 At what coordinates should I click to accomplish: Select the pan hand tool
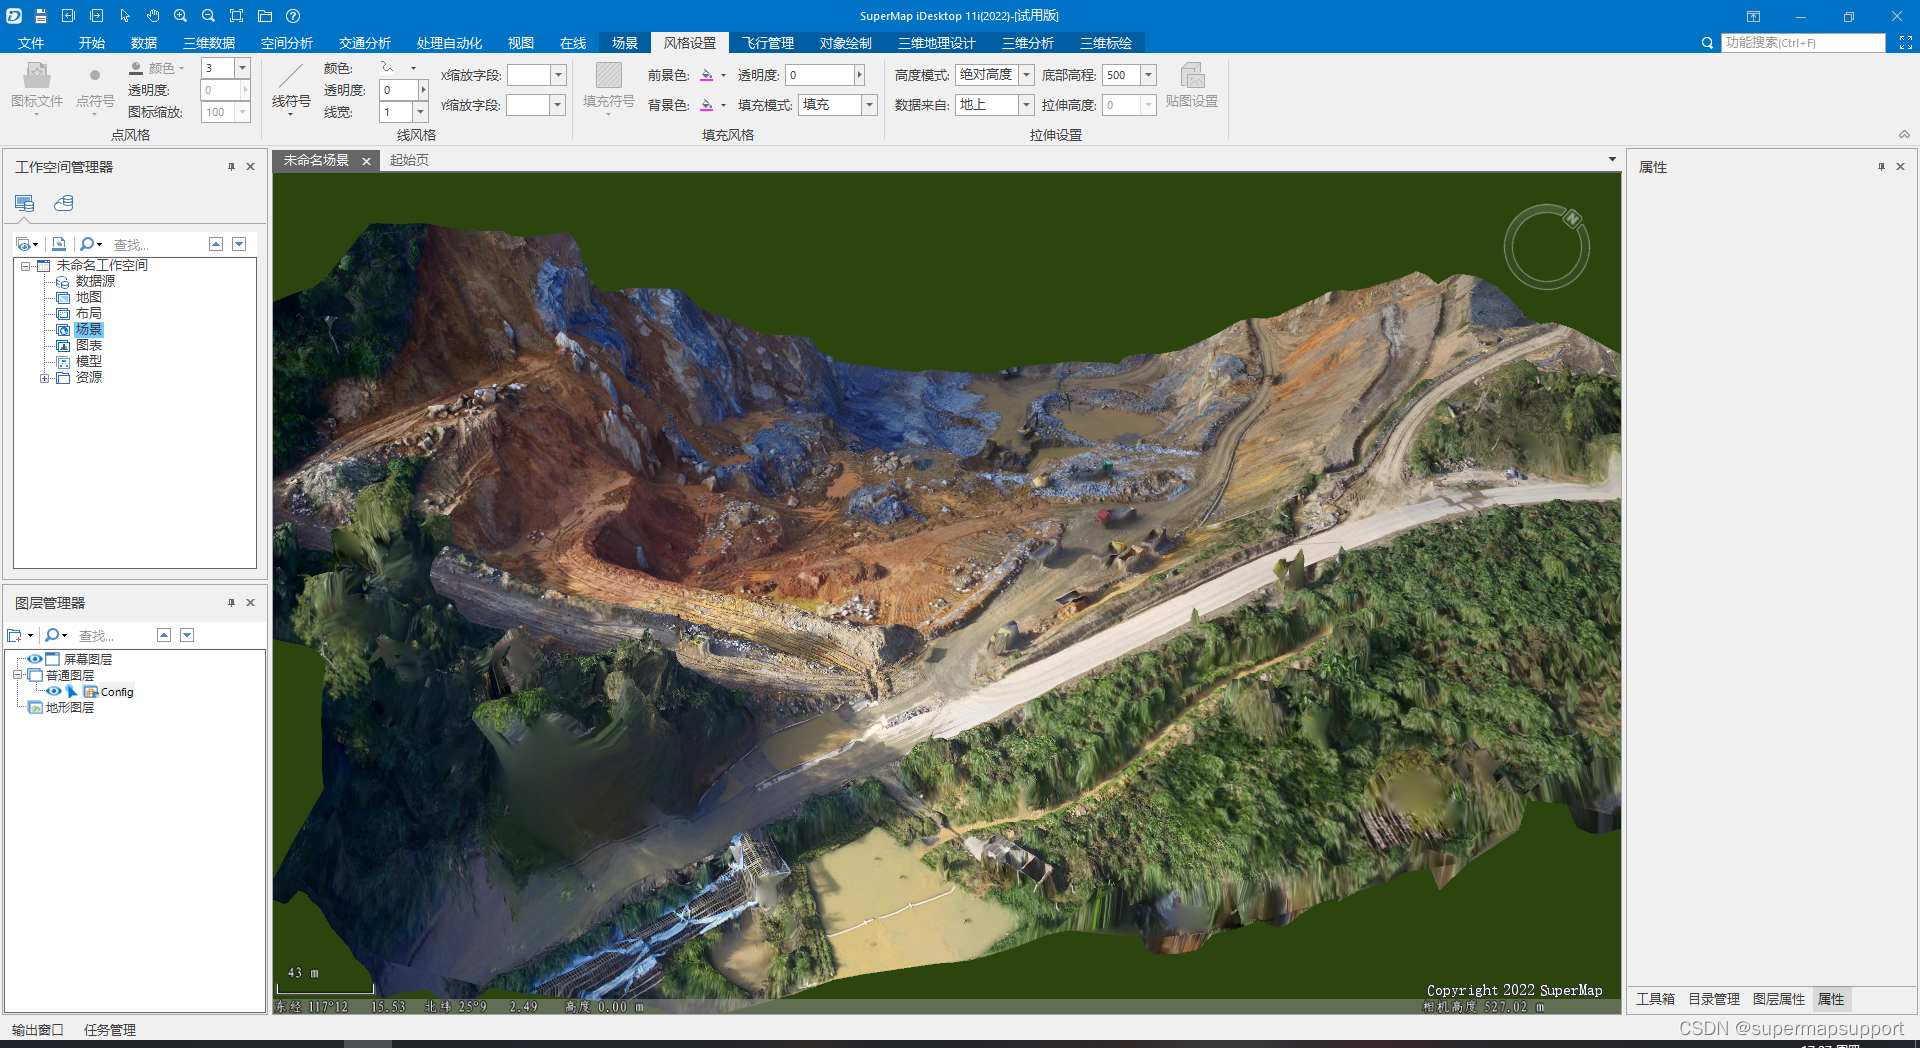click(153, 16)
